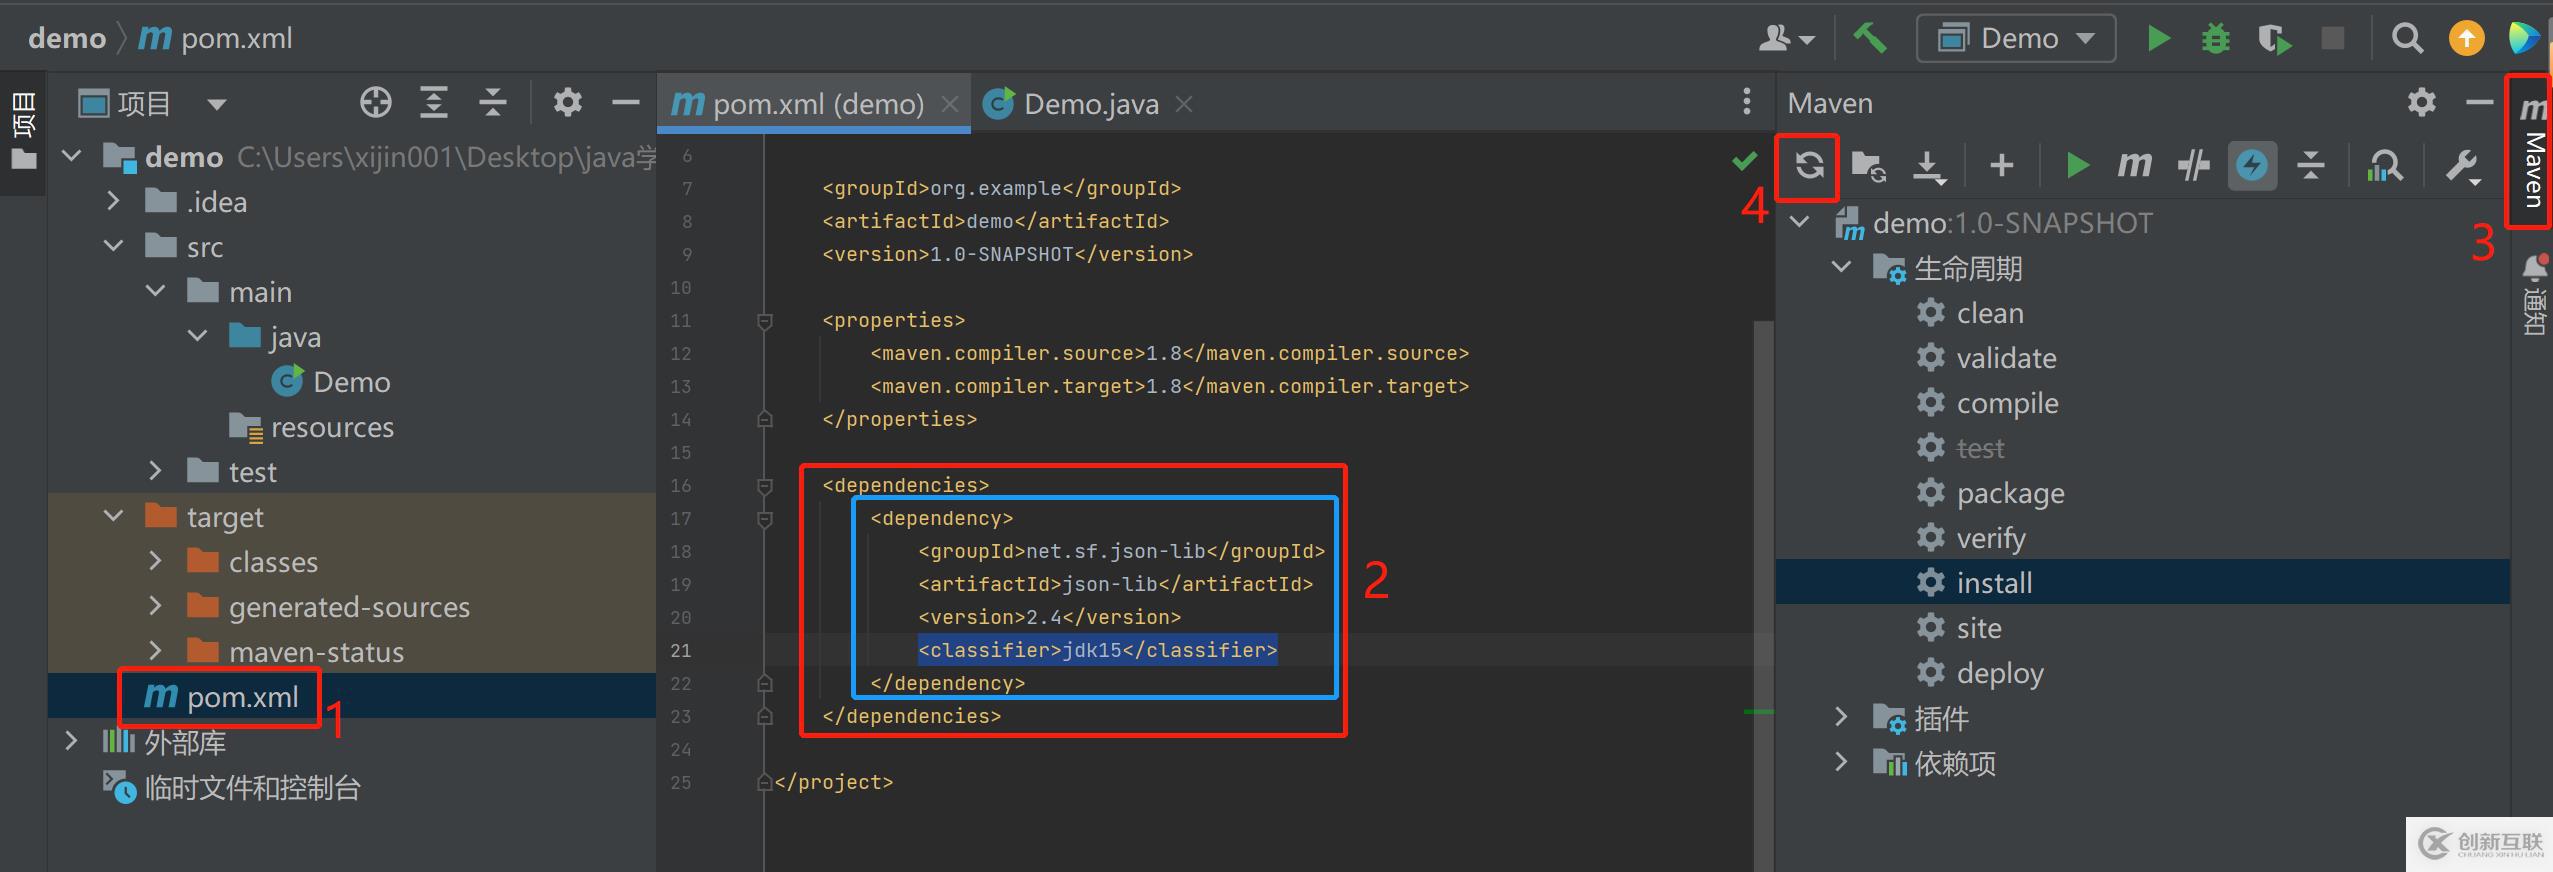Expand the .idea folder
The height and width of the screenshot is (872, 2553).
(114, 201)
